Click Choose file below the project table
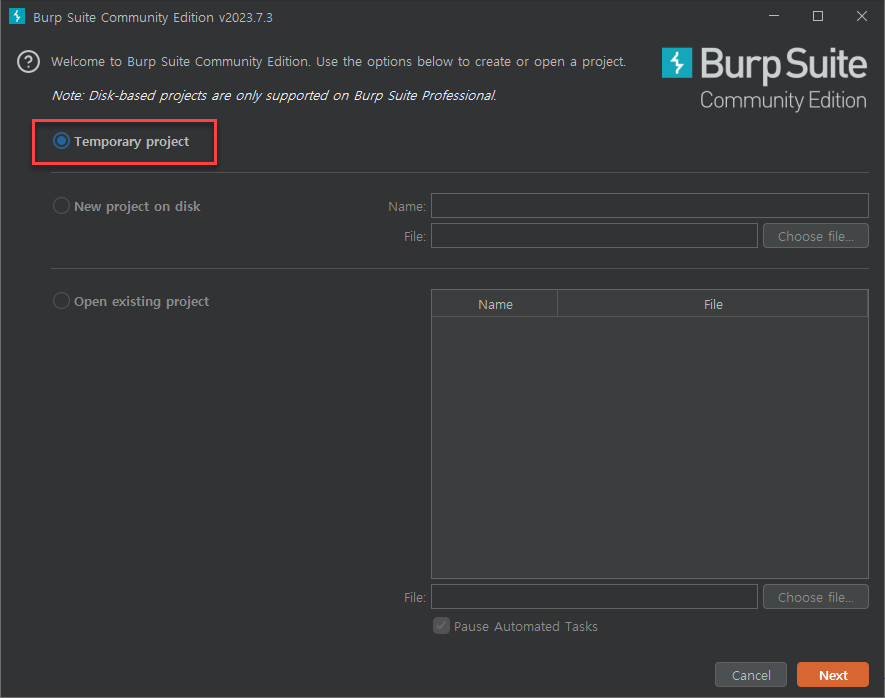This screenshot has width=885, height=698. click(x=816, y=596)
